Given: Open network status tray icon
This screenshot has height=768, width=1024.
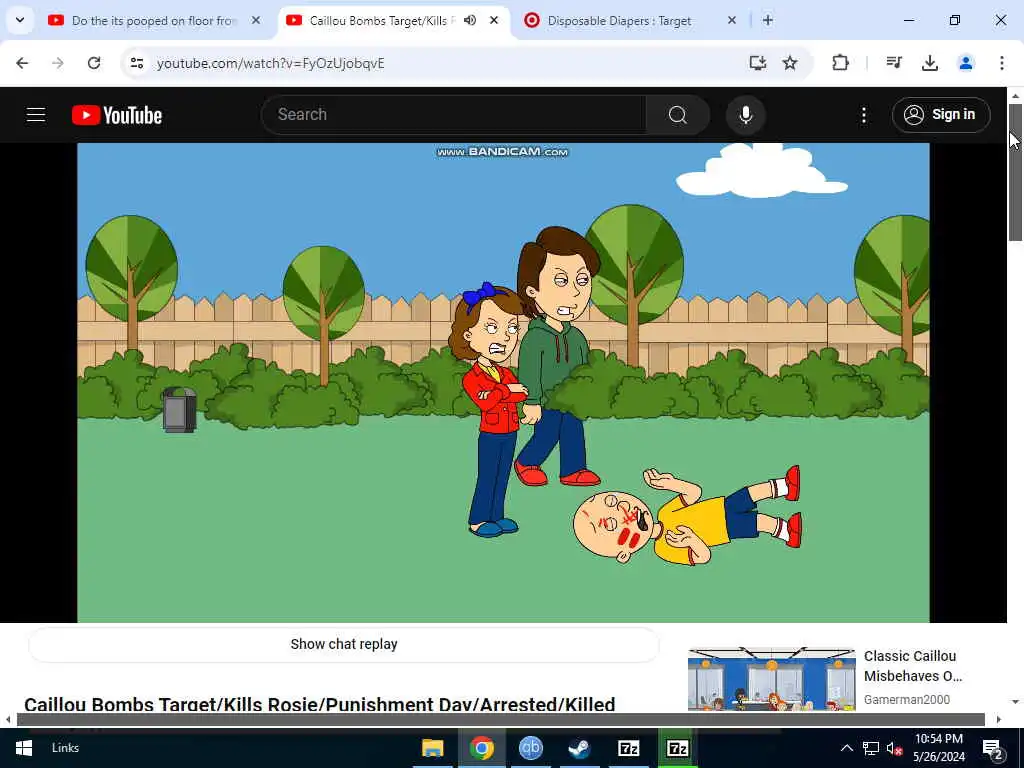Looking at the screenshot, I should [871, 748].
